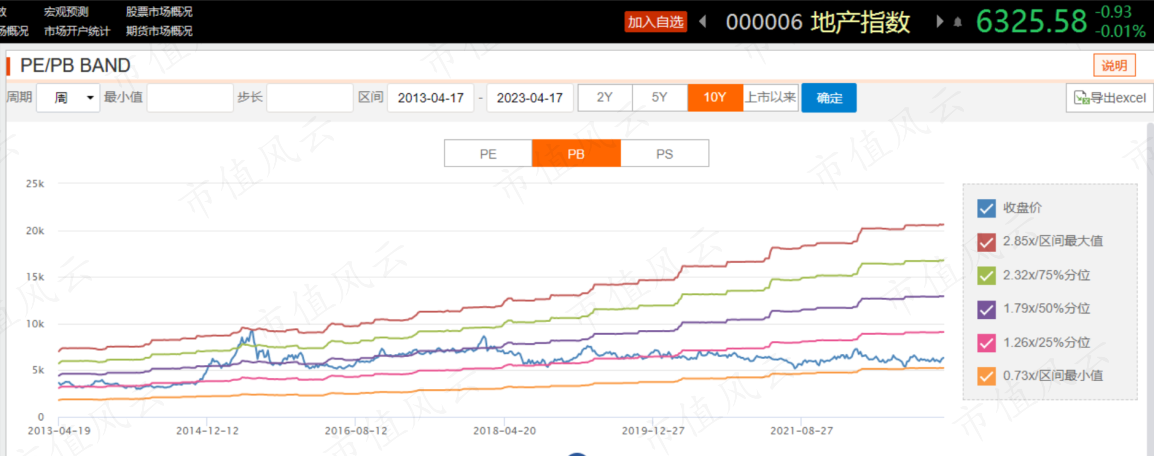Hide the 1.26x/25%分位 line
Screen dimensions: 1154x456
987,343
